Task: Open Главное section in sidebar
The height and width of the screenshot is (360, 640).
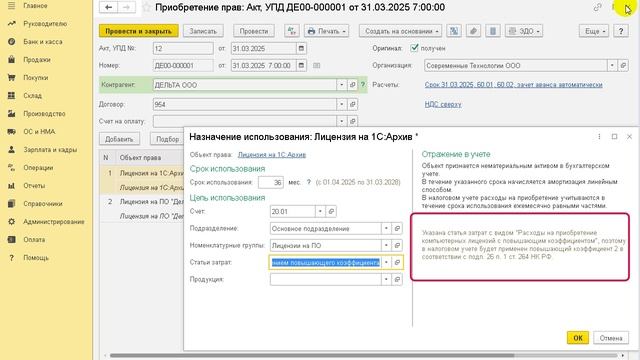Action: (x=35, y=6)
